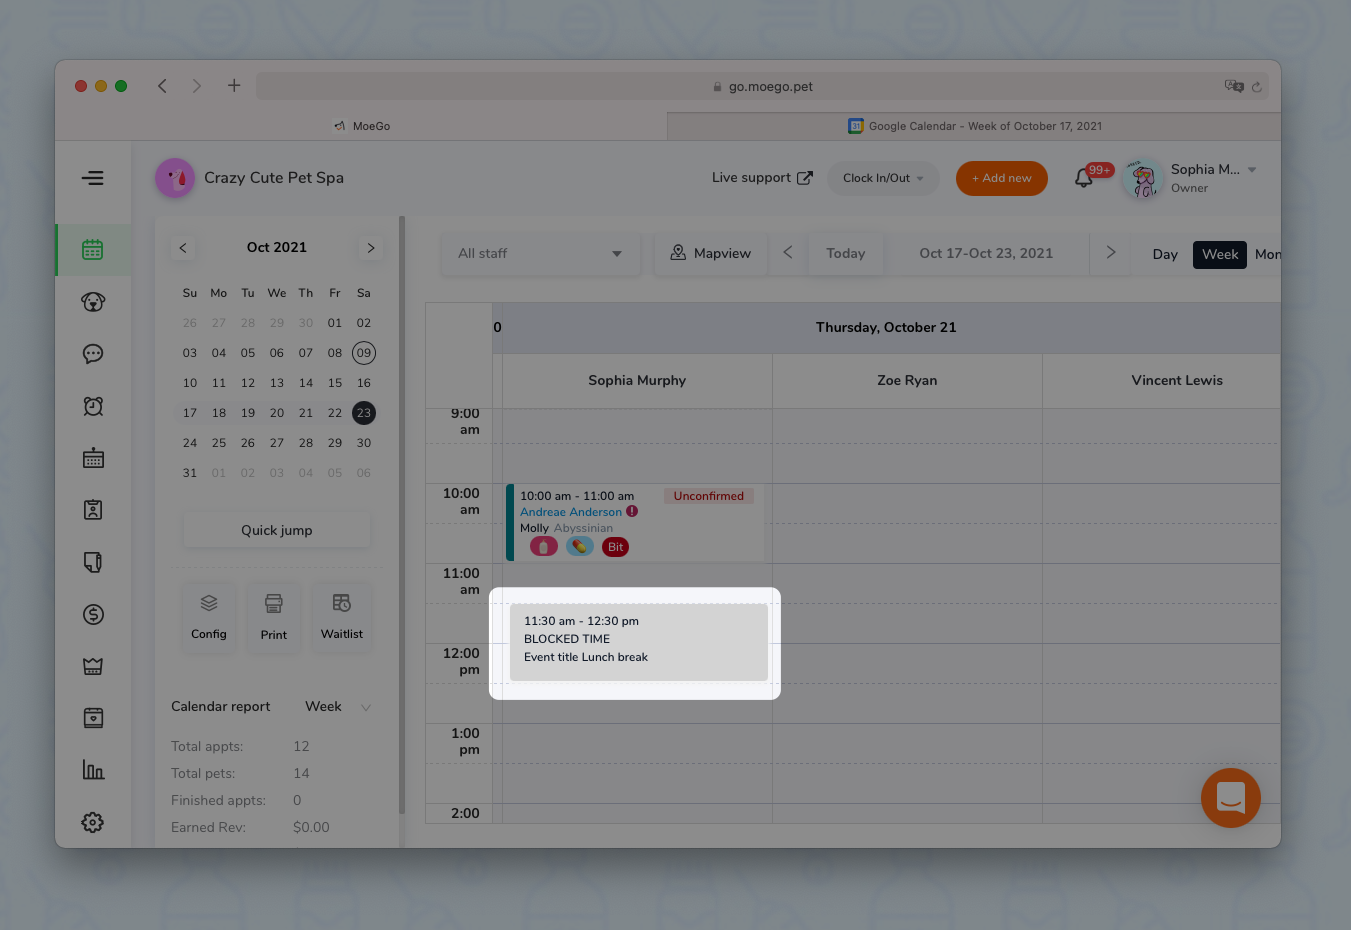Click the Thursday, October 21 header
The width and height of the screenshot is (1351, 930).
pos(886,327)
